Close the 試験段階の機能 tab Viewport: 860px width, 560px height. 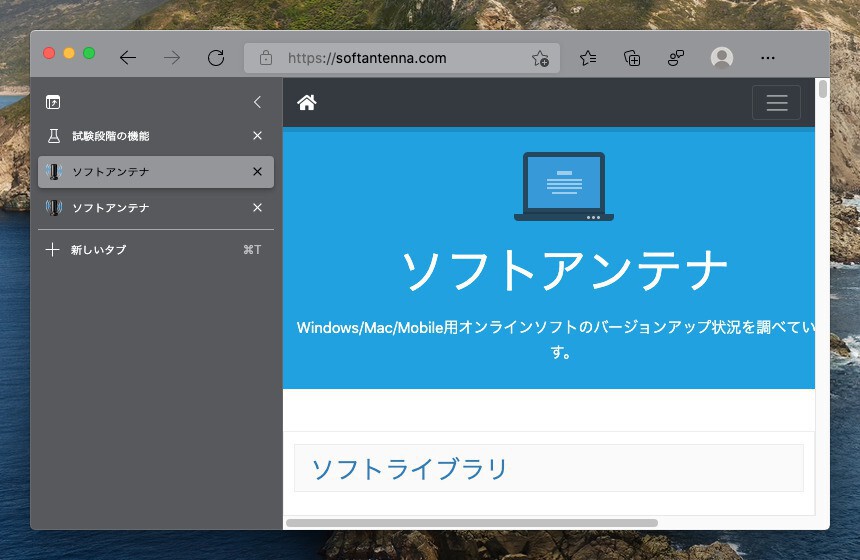pos(257,135)
